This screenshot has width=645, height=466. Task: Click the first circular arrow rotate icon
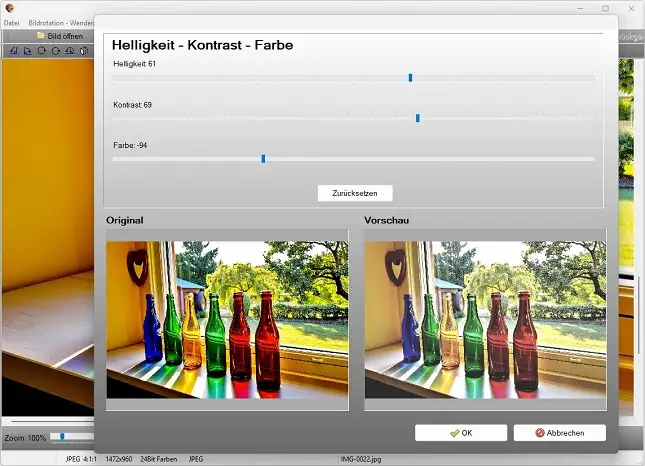(41, 50)
